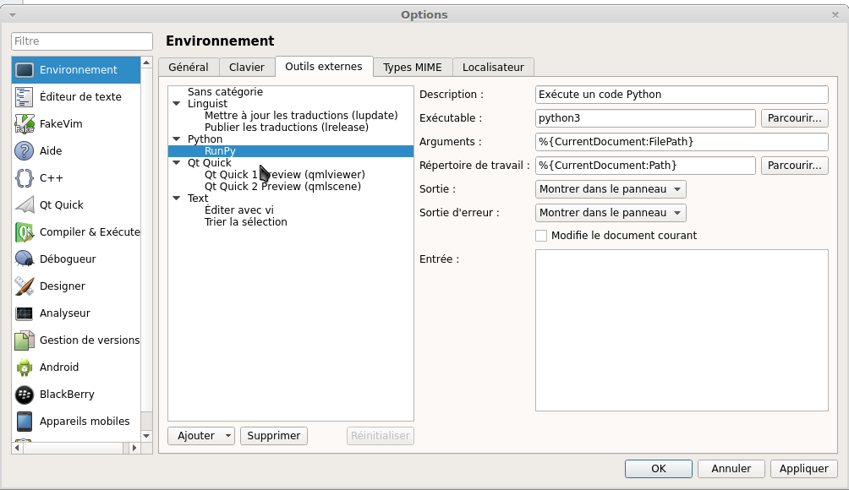849x490 pixels.
Task: Open the BlackBerry category icon
Action: (24, 394)
